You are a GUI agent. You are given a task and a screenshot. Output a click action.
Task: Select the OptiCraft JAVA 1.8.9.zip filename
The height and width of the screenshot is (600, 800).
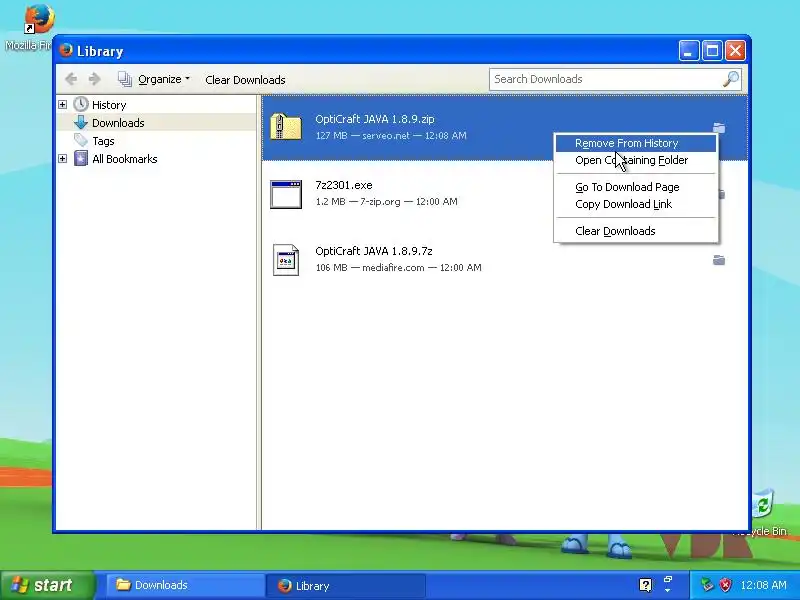374,119
